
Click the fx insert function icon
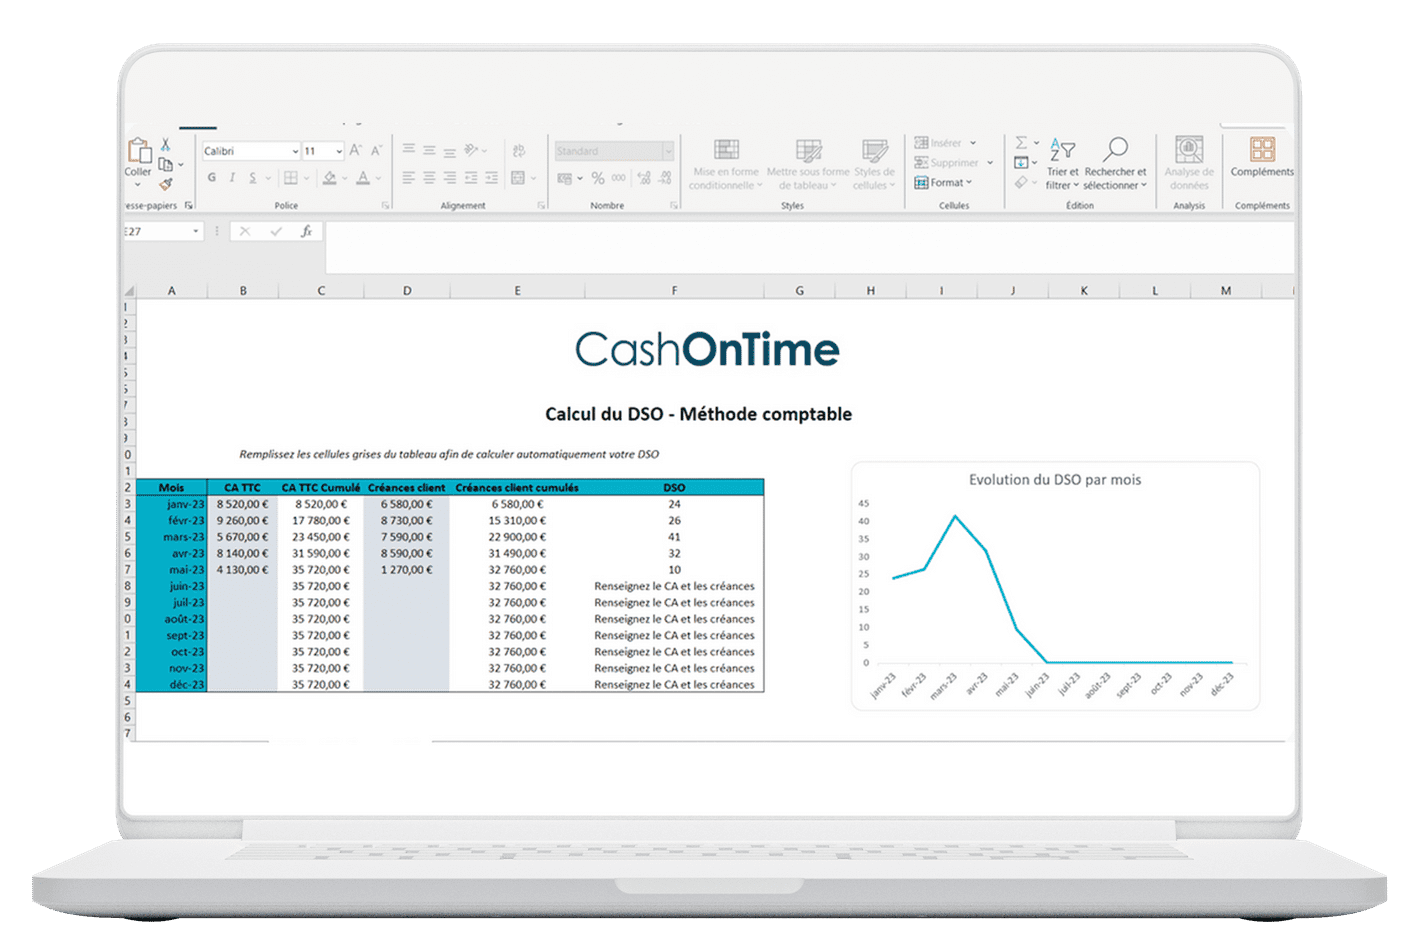(307, 232)
